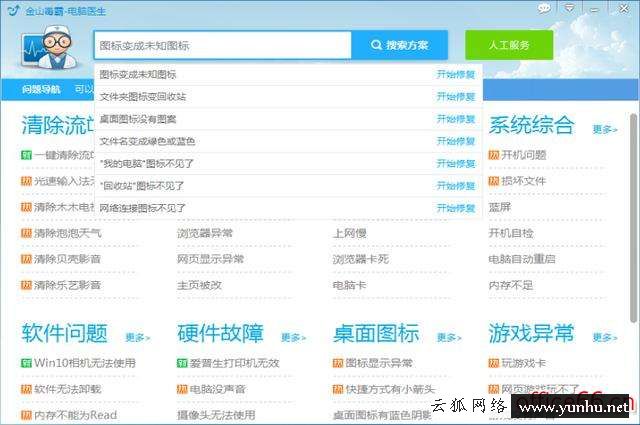Click the search input field

[222, 45]
